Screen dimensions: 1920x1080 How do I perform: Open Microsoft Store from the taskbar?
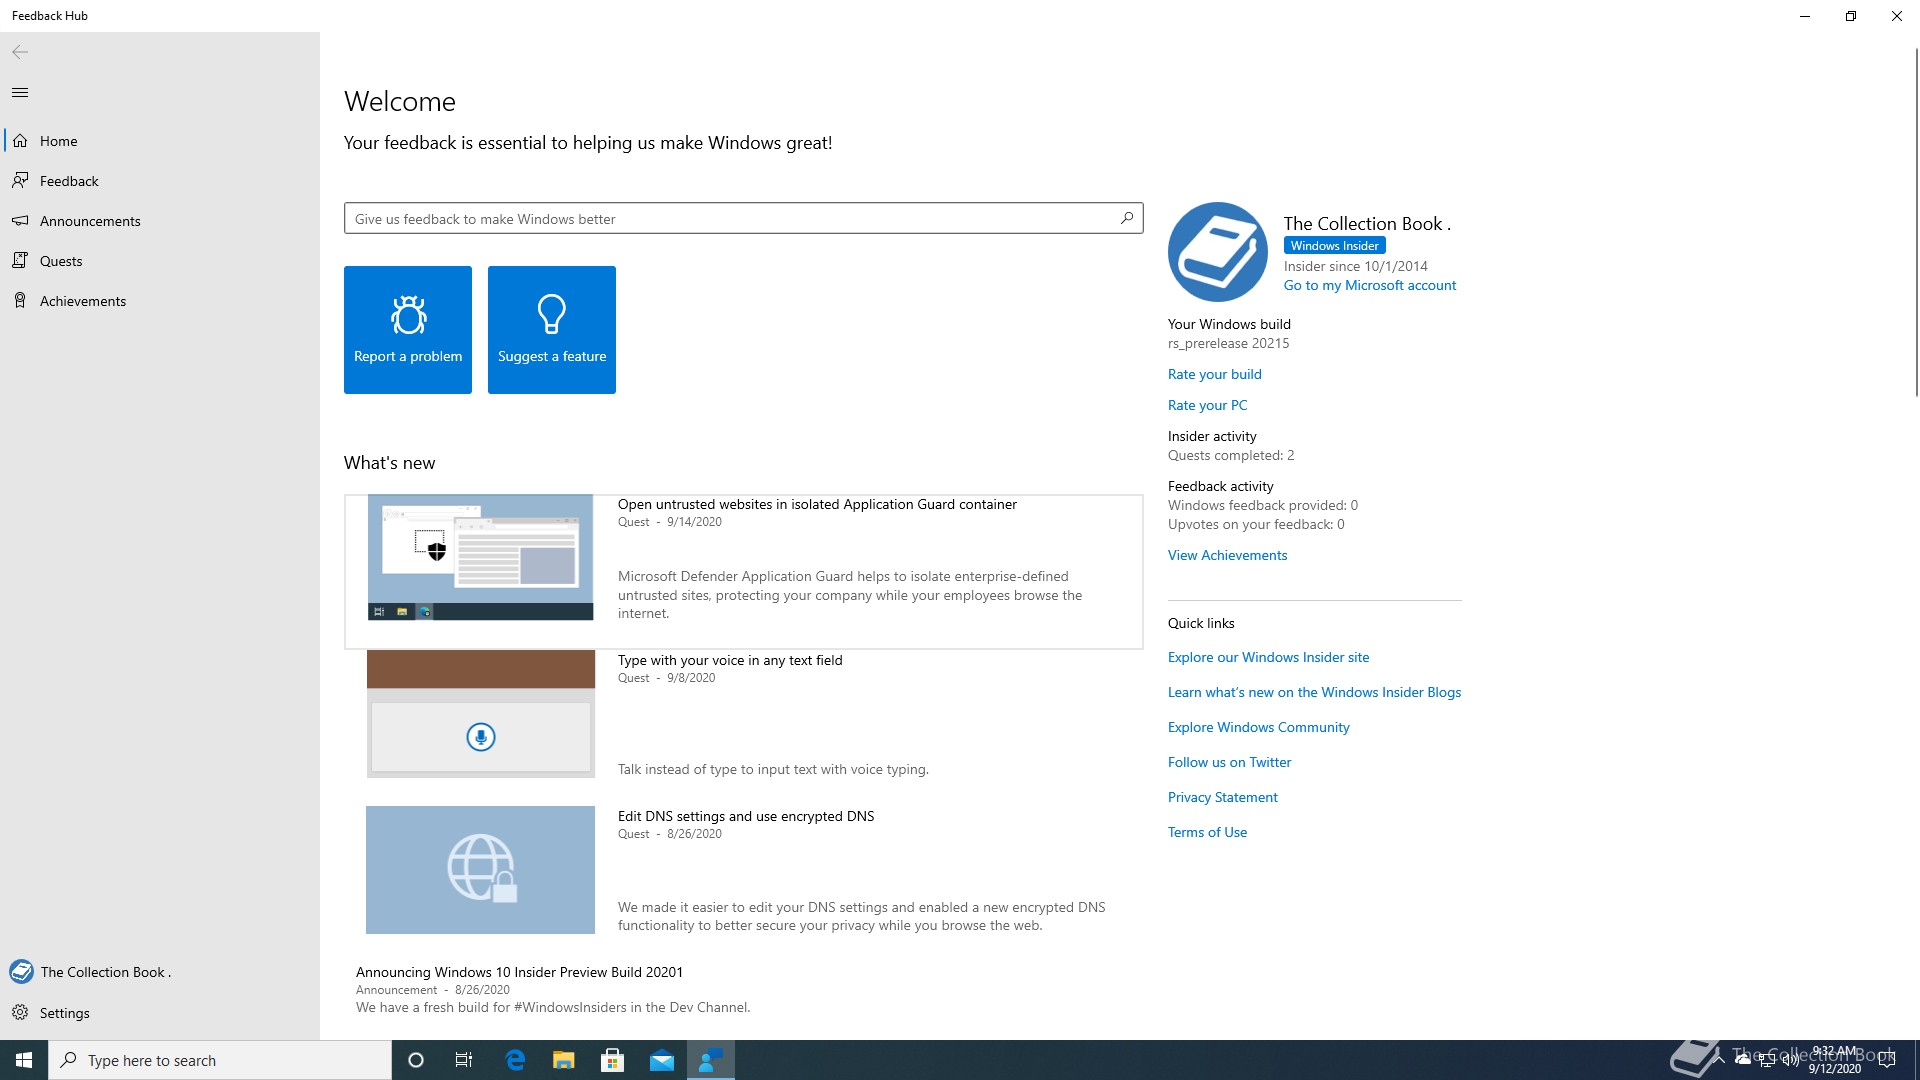coord(613,1060)
